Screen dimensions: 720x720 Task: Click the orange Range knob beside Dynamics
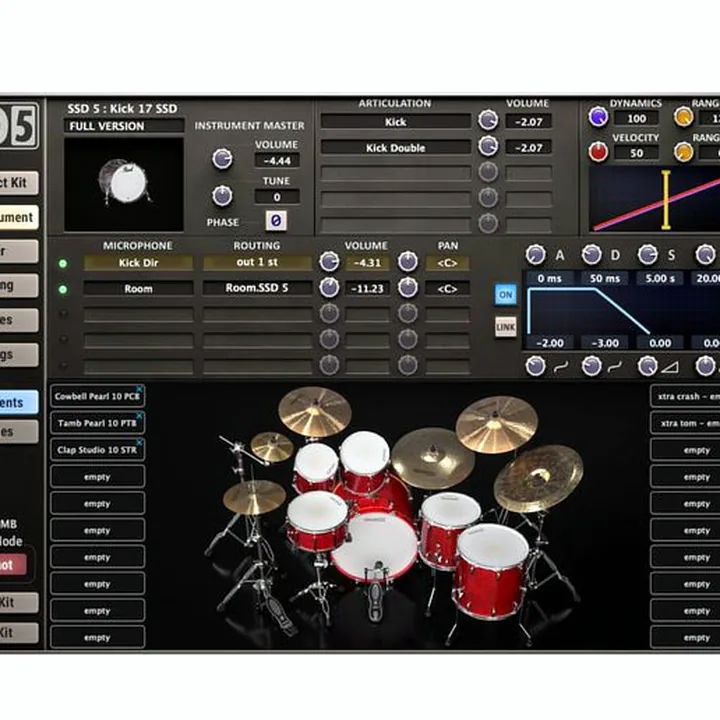pyautogui.click(x=683, y=117)
